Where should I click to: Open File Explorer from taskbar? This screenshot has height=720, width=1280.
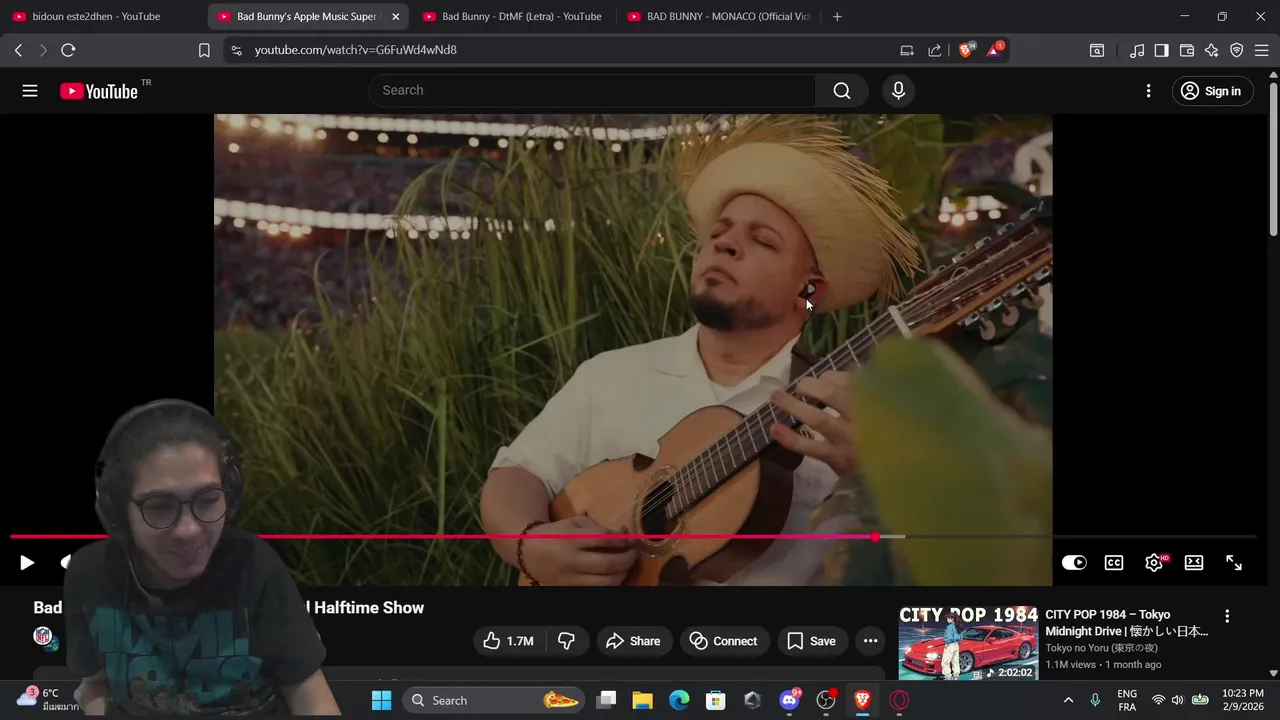coord(642,700)
